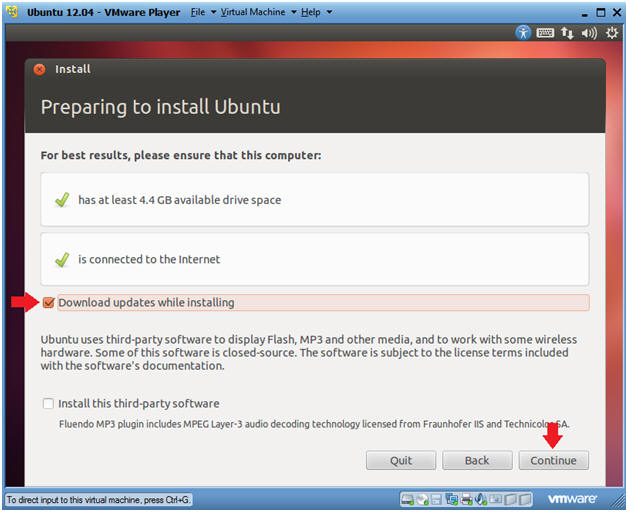Viewport: 628px width, 512px height.
Task: Open the sound volume indicator
Action: pyautogui.click(x=589, y=33)
